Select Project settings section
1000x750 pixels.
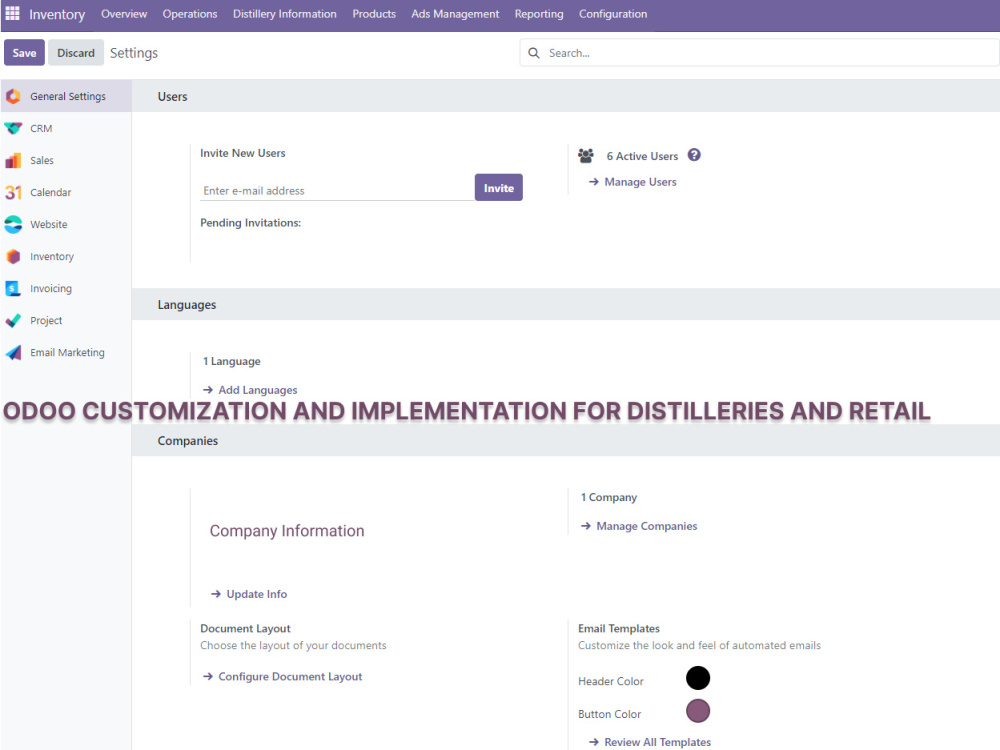click(x=66, y=320)
